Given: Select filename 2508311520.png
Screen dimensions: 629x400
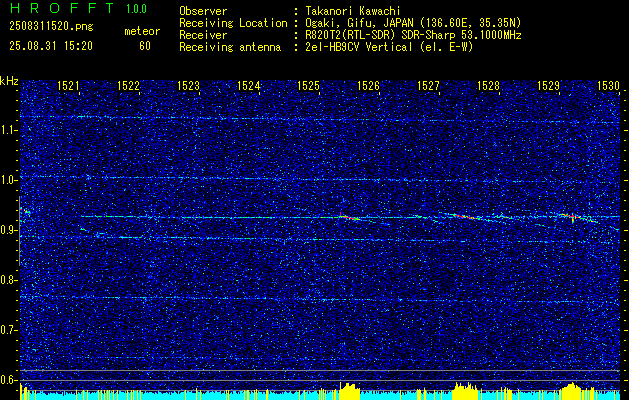Looking at the screenshot, I should (x=51, y=27).
